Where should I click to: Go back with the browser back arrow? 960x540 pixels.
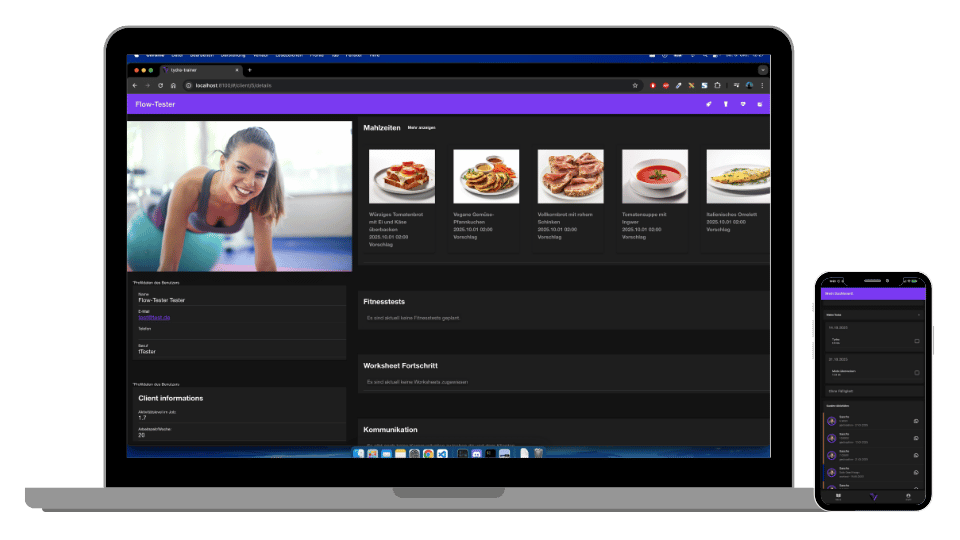(x=135, y=86)
